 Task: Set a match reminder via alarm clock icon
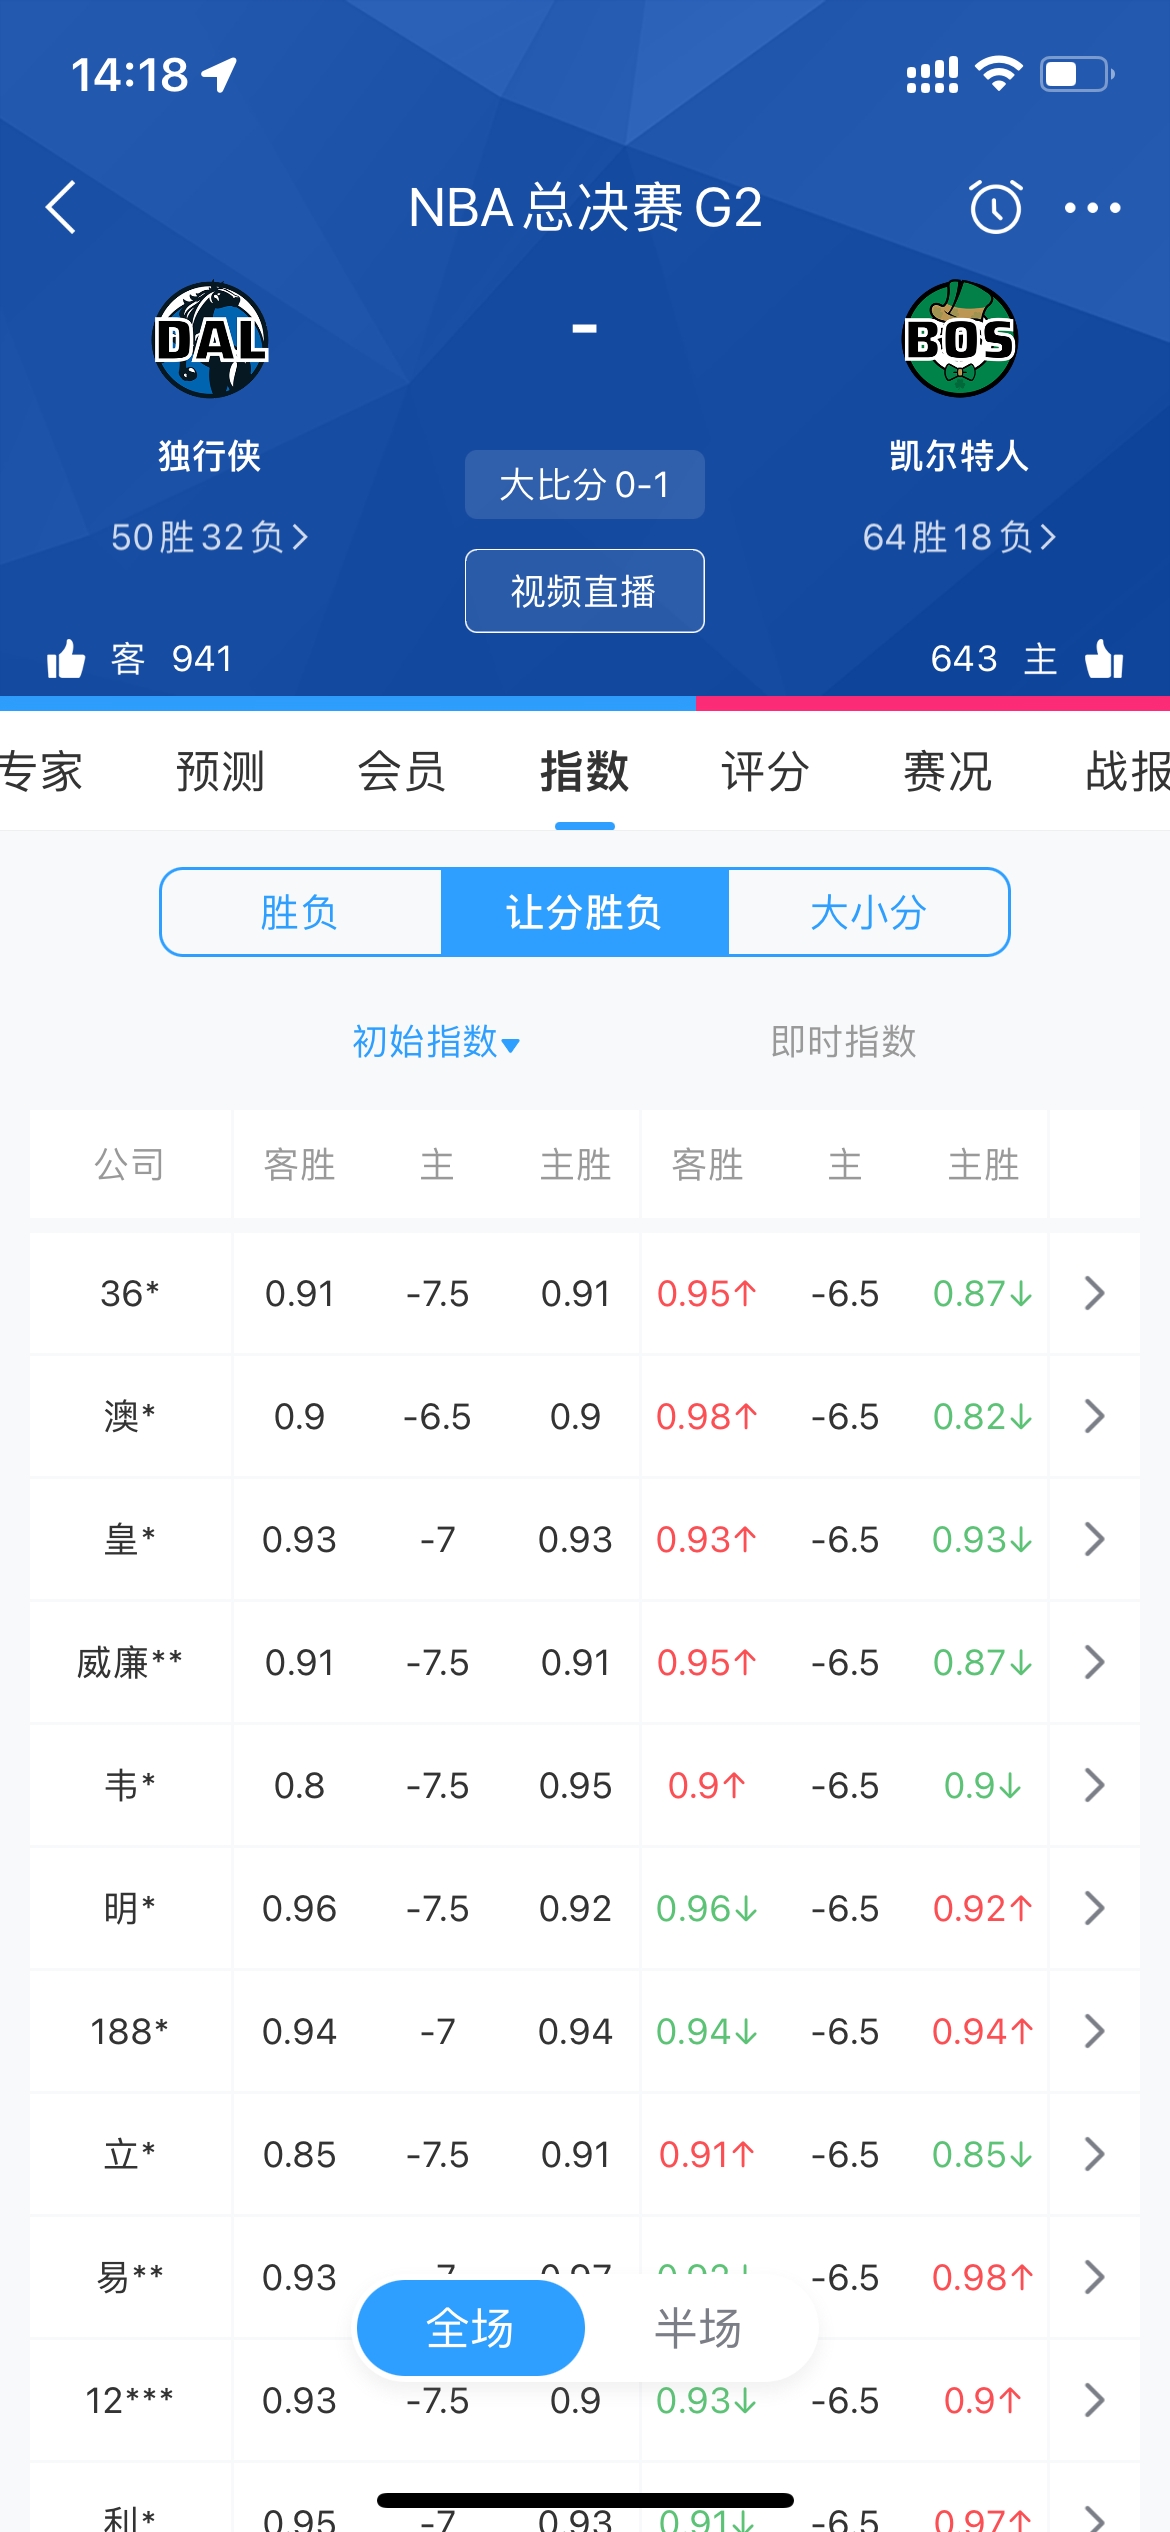pos(995,207)
